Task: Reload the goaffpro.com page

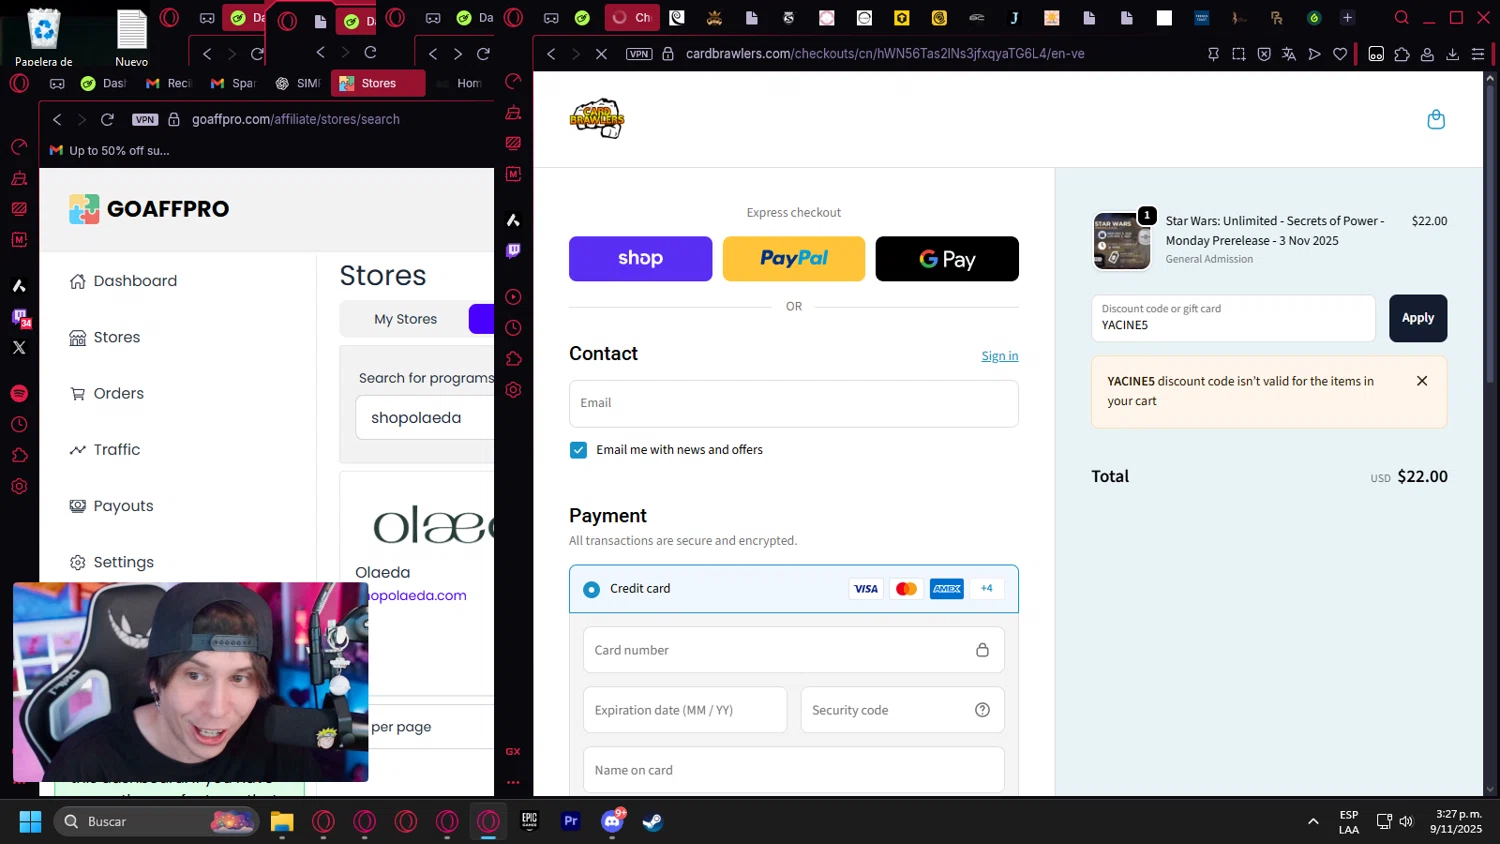Action: pos(107,119)
